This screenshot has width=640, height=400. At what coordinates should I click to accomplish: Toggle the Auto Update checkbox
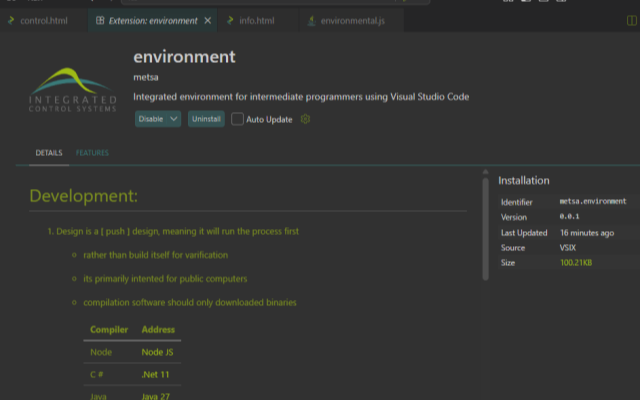click(x=237, y=119)
